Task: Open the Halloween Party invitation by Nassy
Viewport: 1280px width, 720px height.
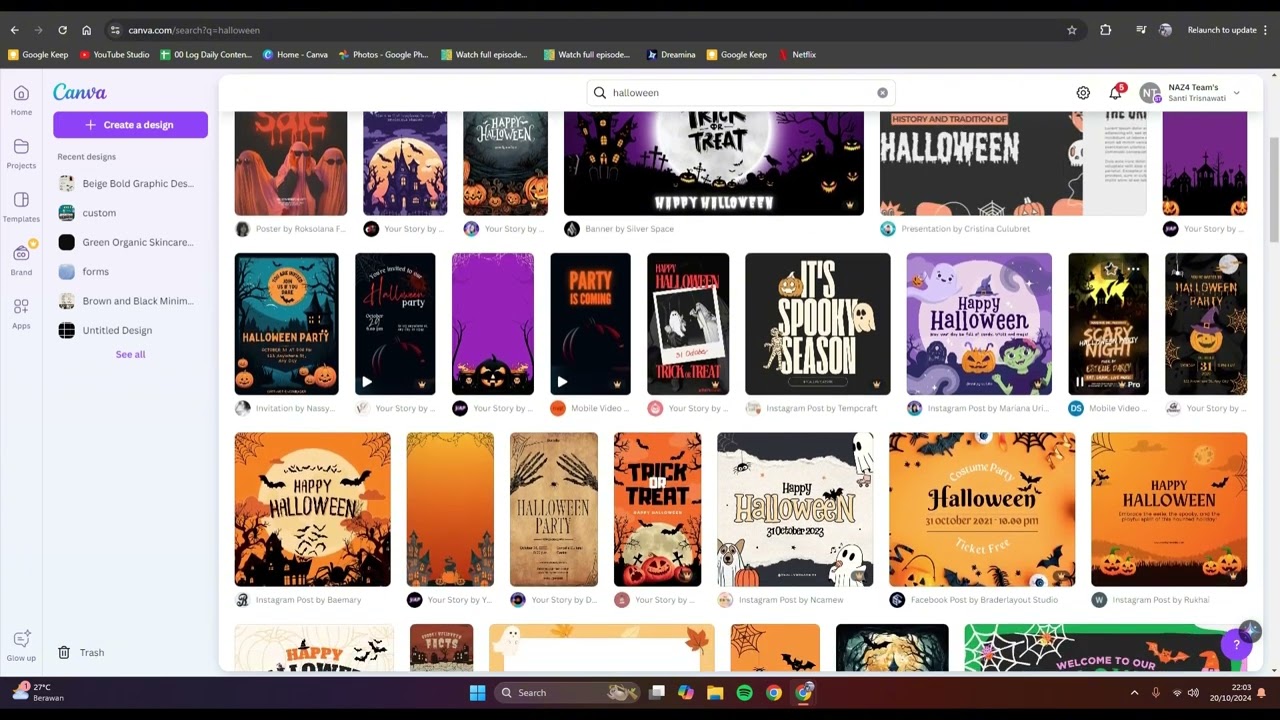Action: point(286,324)
